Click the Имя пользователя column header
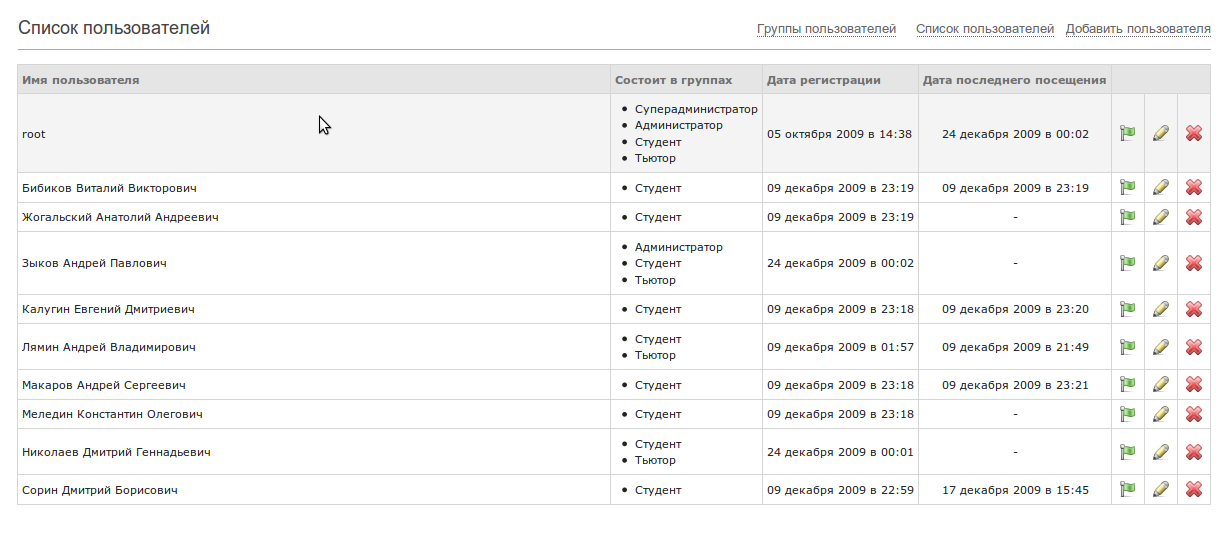 [80, 80]
